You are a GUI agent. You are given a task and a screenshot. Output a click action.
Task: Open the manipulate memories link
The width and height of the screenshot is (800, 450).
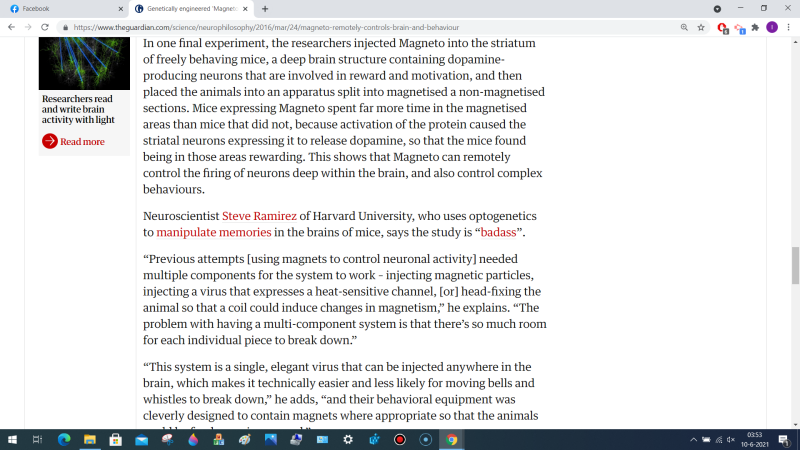214,233
